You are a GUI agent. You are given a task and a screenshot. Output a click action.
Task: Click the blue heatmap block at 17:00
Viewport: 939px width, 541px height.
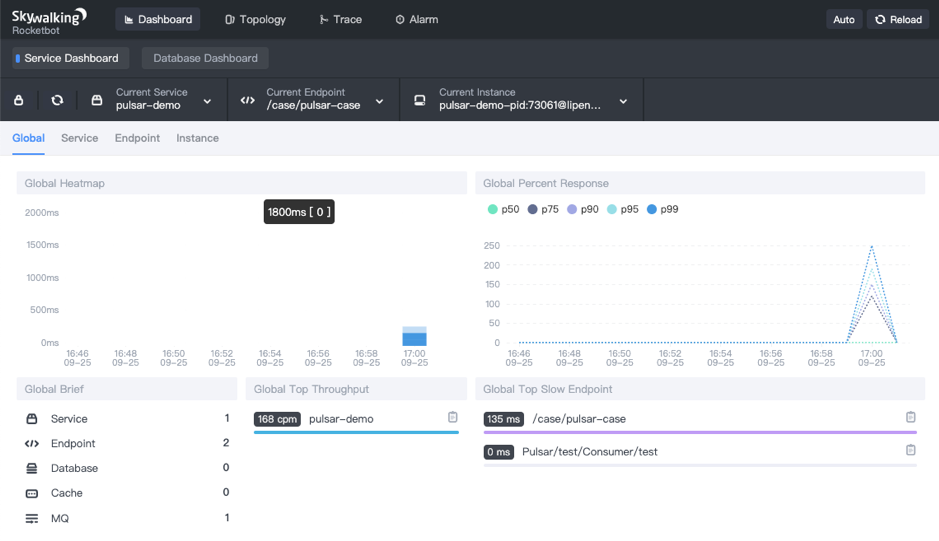coord(414,338)
